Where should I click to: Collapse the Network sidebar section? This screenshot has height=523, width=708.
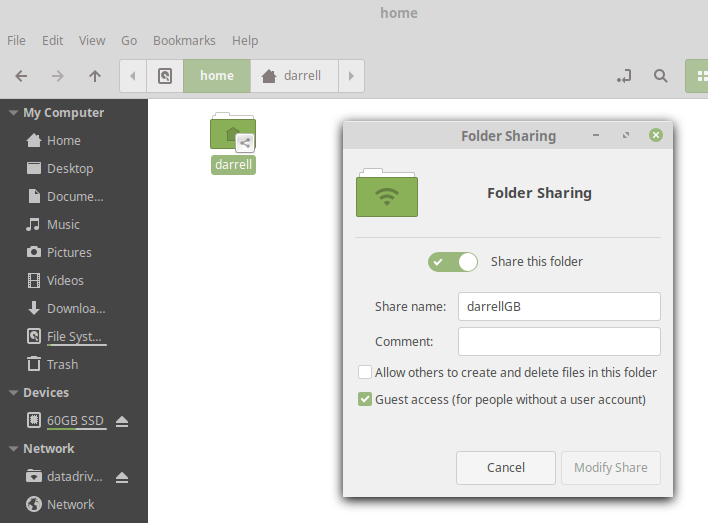13,449
